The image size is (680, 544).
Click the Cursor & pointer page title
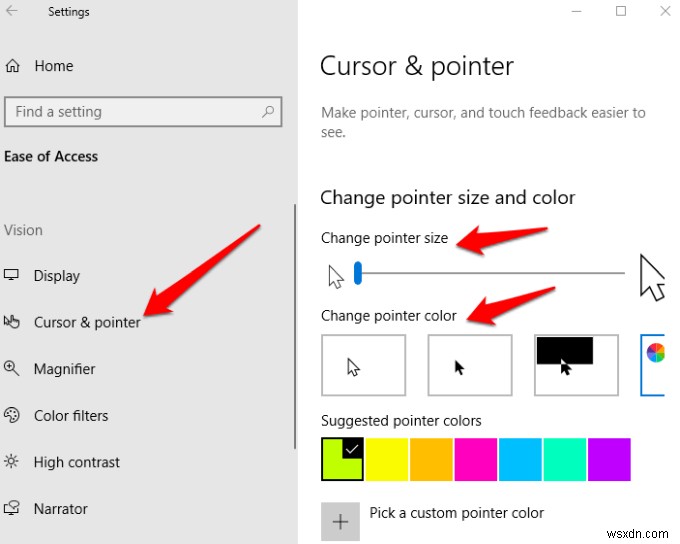click(x=417, y=66)
